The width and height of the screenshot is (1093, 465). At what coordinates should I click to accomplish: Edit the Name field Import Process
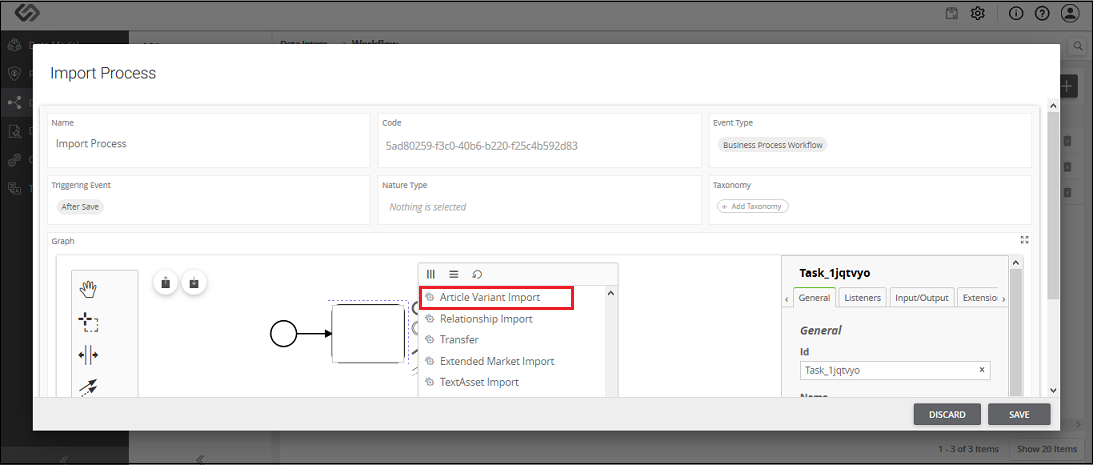[208, 144]
